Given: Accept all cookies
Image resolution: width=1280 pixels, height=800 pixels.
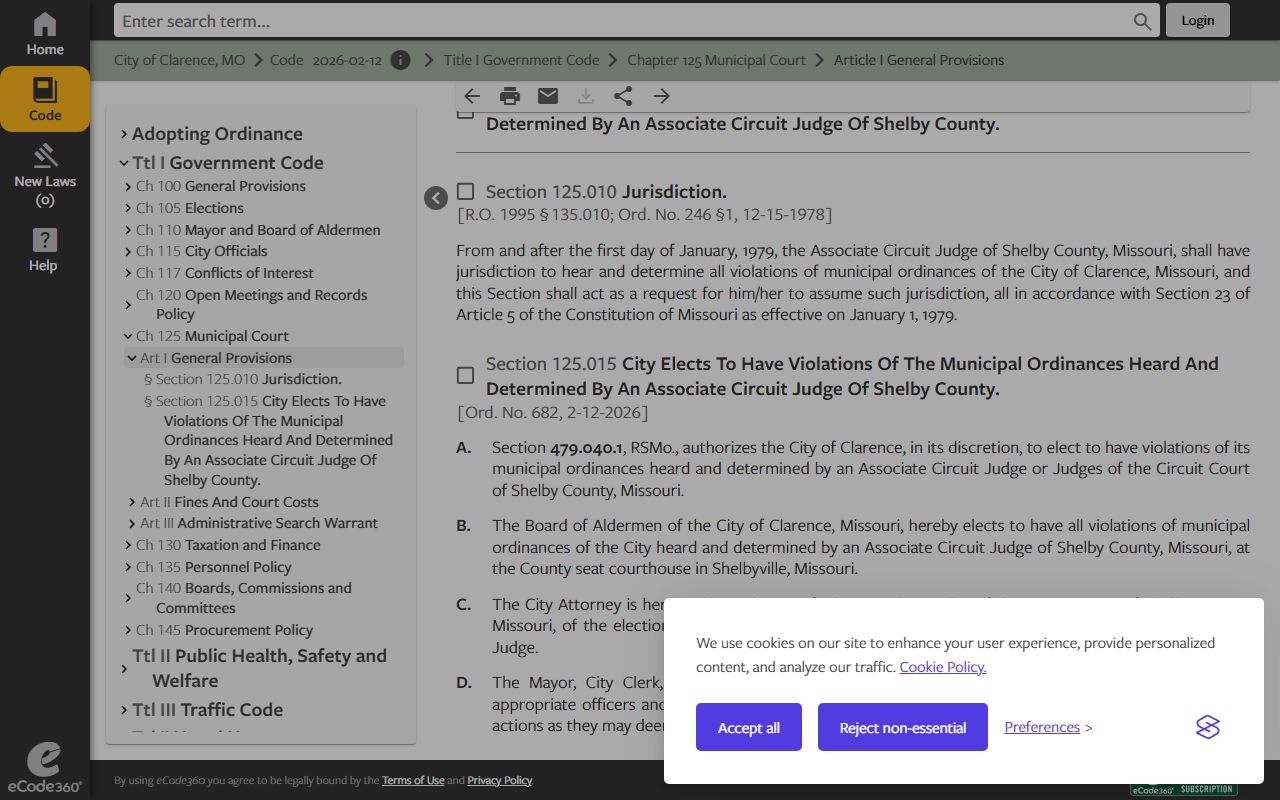Looking at the screenshot, I should (749, 727).
